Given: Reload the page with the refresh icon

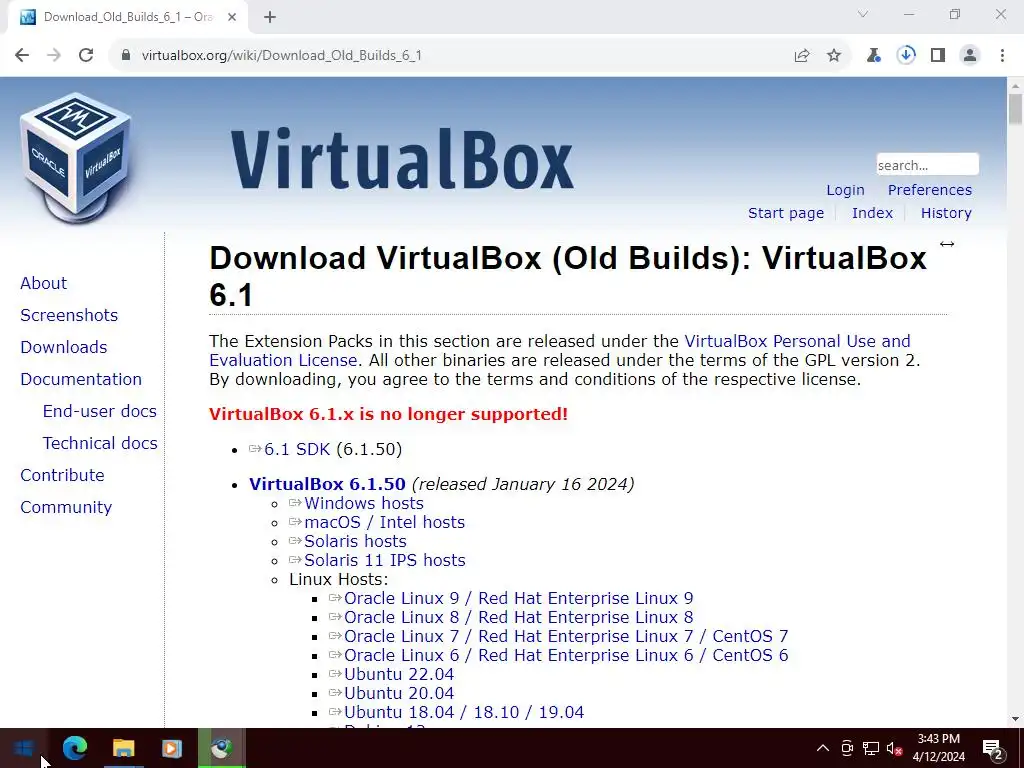Looking at the screenshot, I should click(x=86, y=56).
